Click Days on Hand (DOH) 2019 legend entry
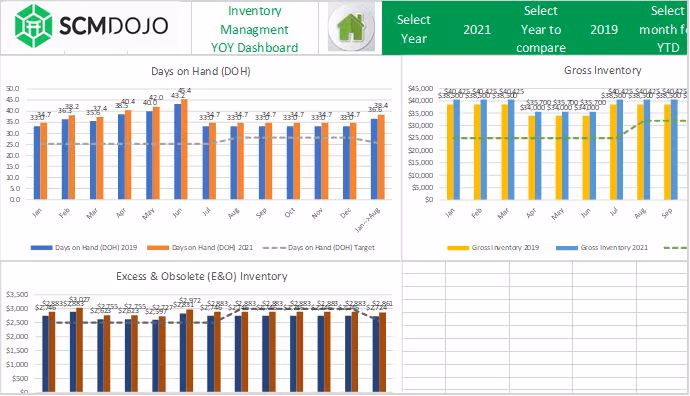This screenshot has height=396, width=690. [84, 248]
